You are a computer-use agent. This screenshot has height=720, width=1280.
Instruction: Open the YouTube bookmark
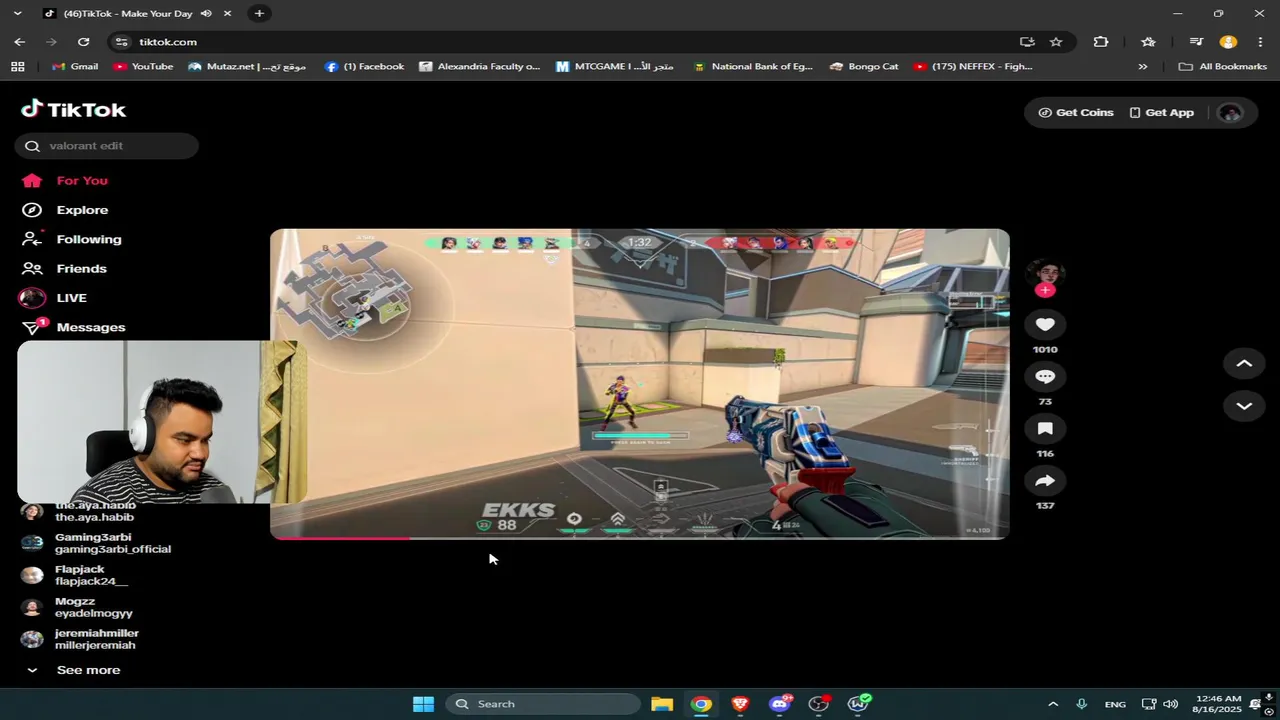pos(143,67)
